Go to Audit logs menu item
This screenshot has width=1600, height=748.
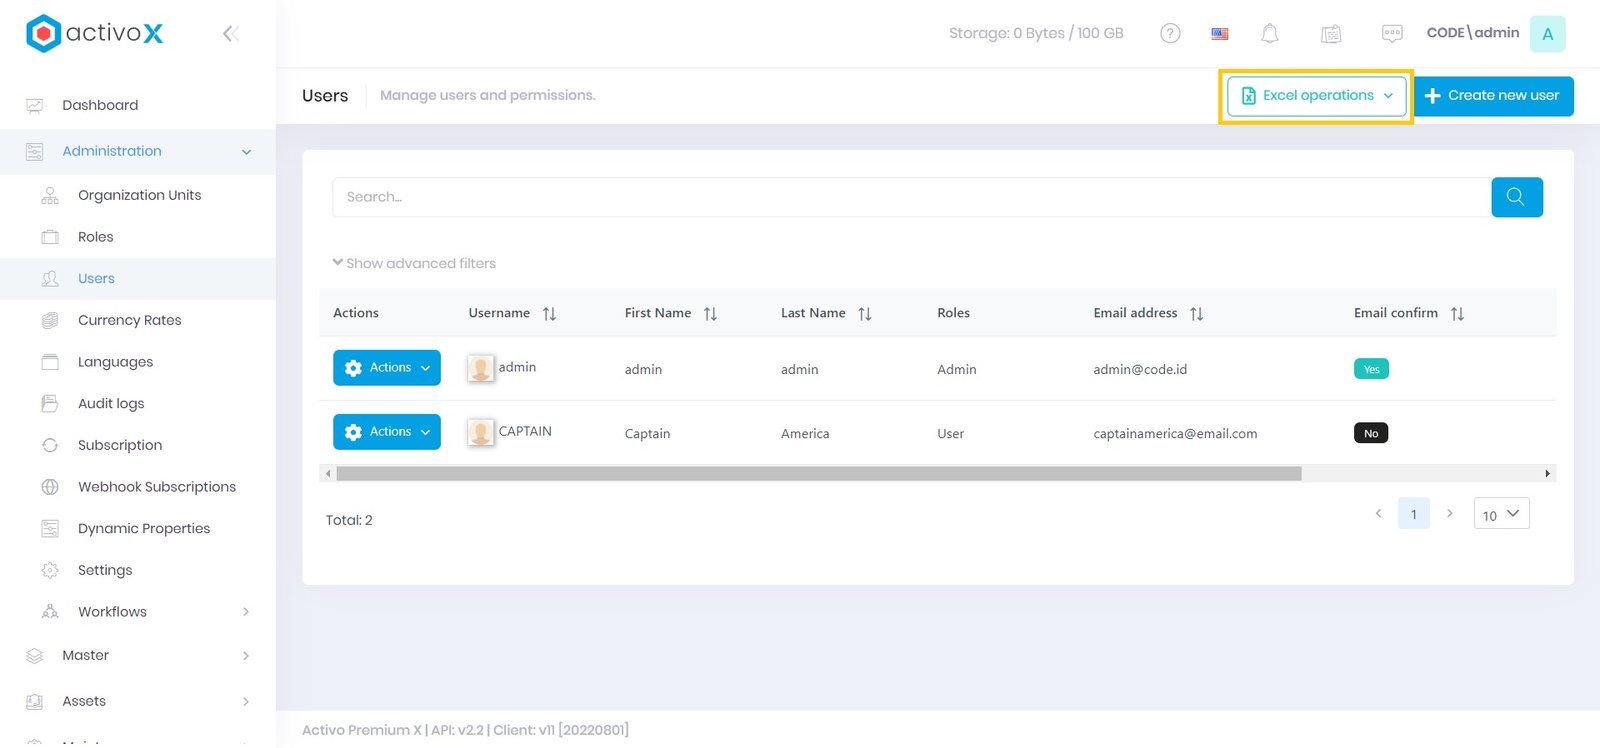111,404
